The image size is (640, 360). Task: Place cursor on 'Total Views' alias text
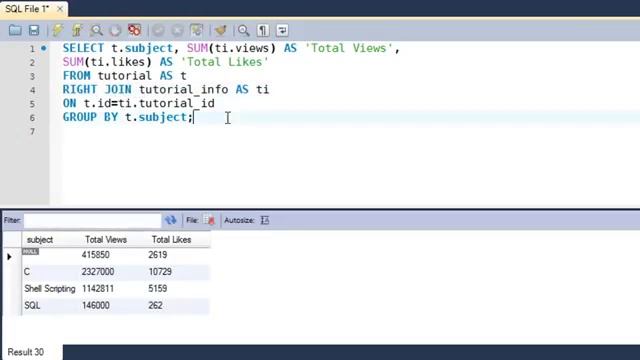(349, 48)
